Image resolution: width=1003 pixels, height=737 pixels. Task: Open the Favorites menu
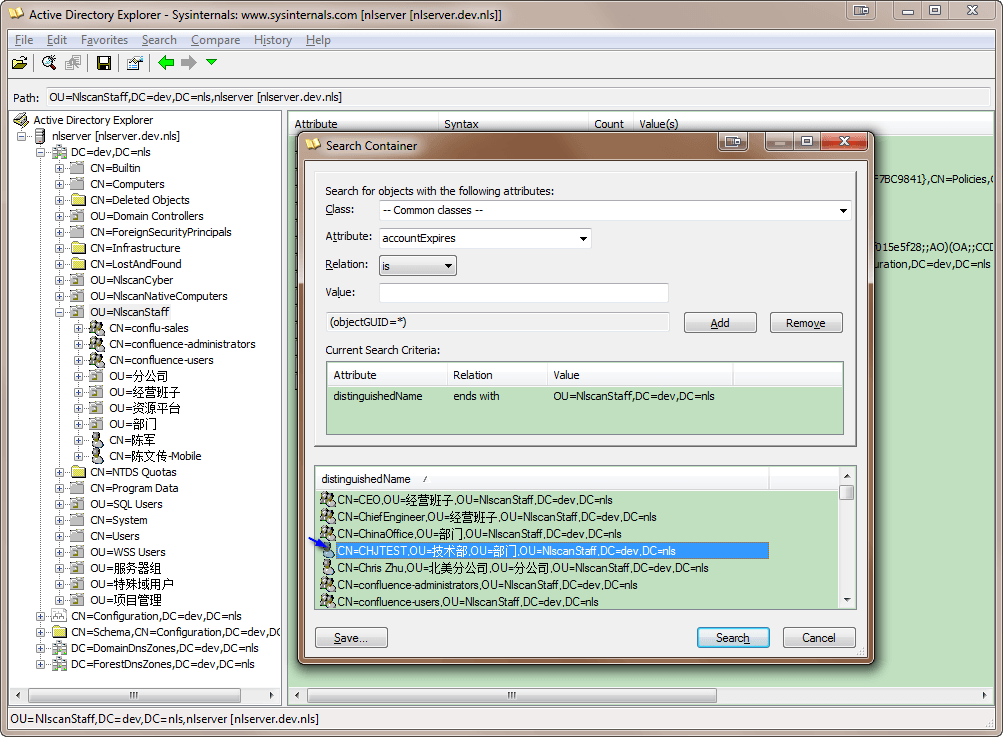tap(104, 40)
